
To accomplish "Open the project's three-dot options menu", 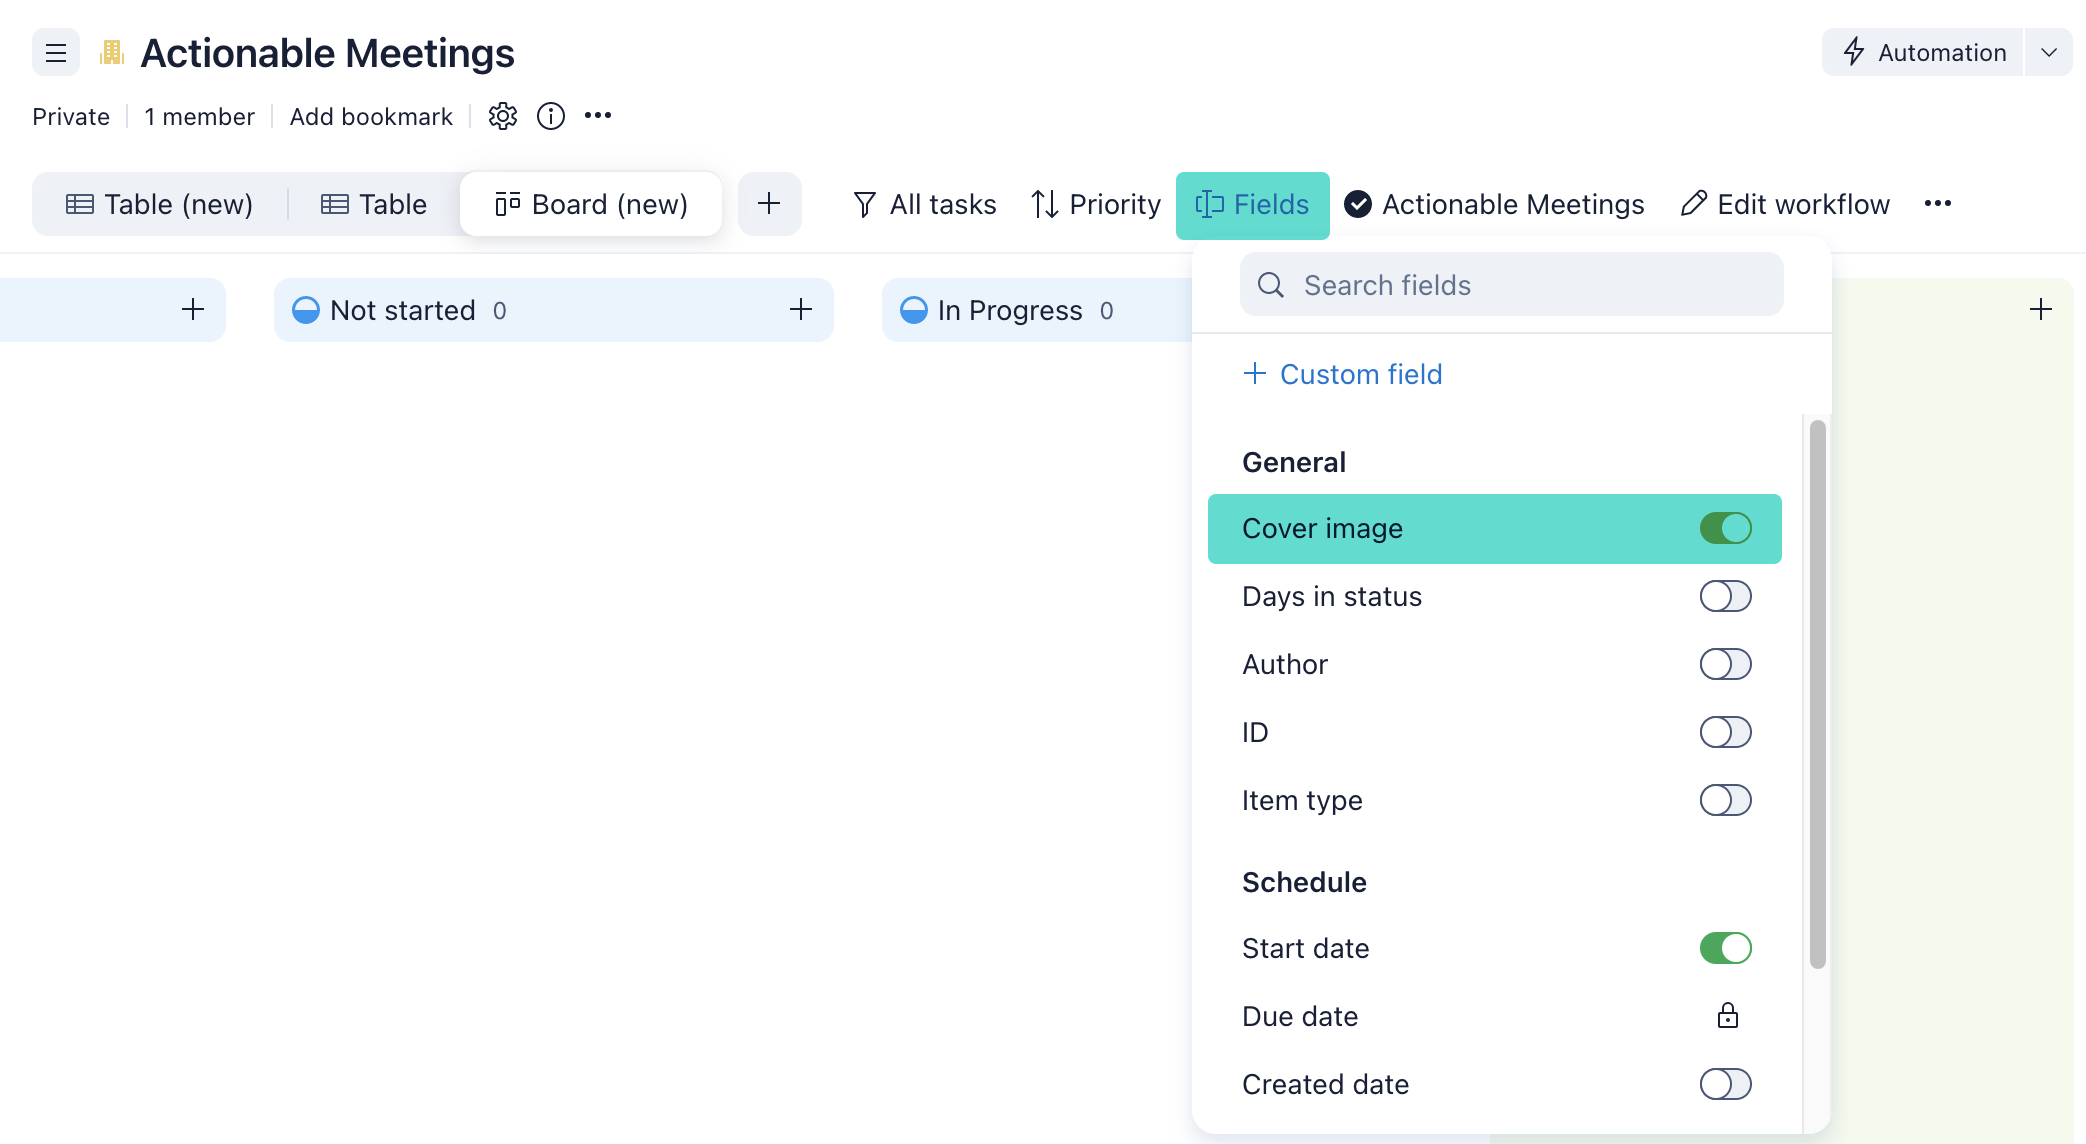I will tap(598, 116).
